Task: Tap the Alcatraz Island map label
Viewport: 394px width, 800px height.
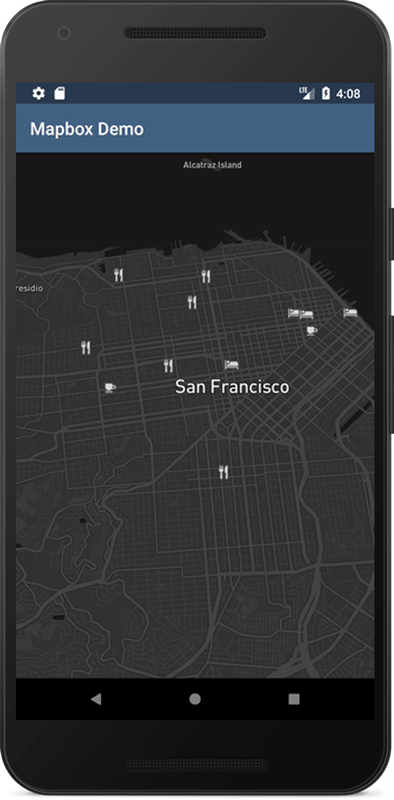Action: coord(212,165)
